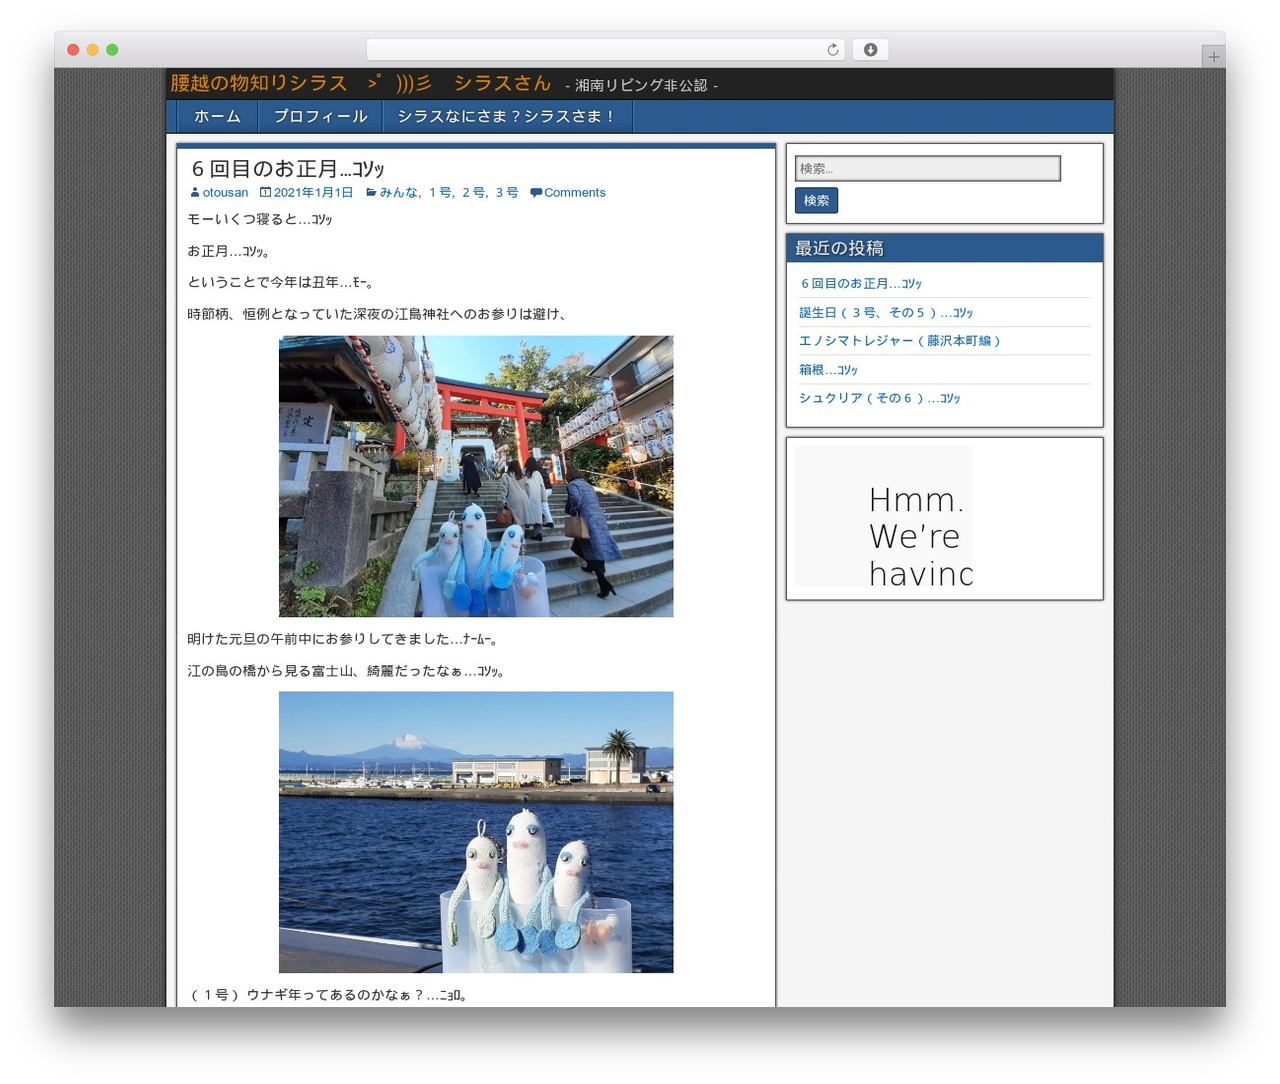
Task: Open the ホーム menu item
Action: pyautogui.click(x=217, y=116)
